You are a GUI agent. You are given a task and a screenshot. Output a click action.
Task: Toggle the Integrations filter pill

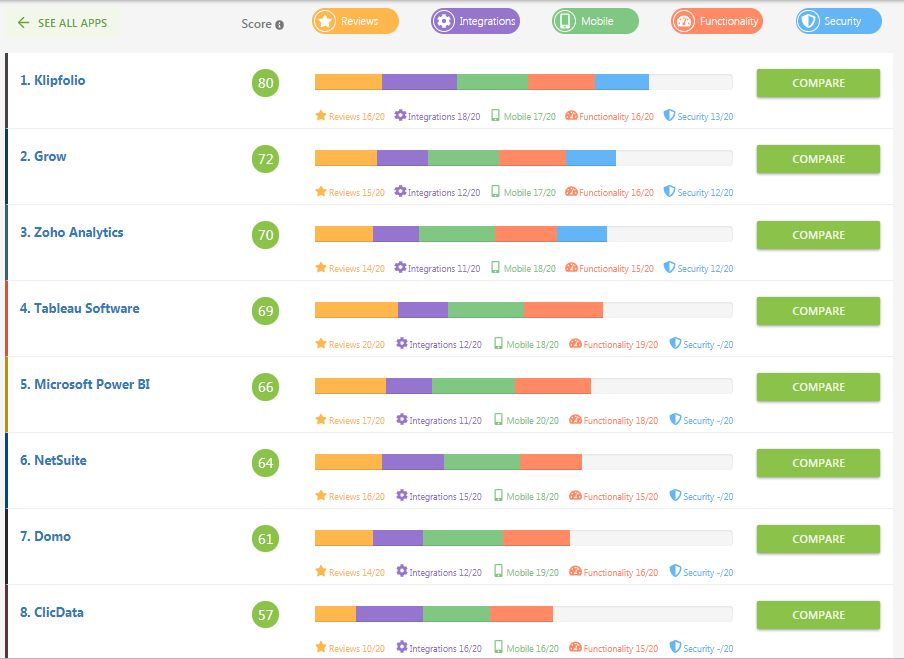point(476,21)
